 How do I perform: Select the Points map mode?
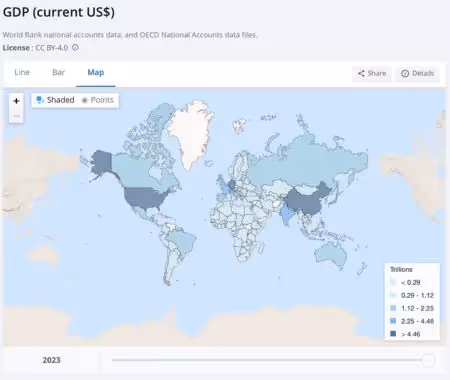pyautogui.click(x=98, y=100)
